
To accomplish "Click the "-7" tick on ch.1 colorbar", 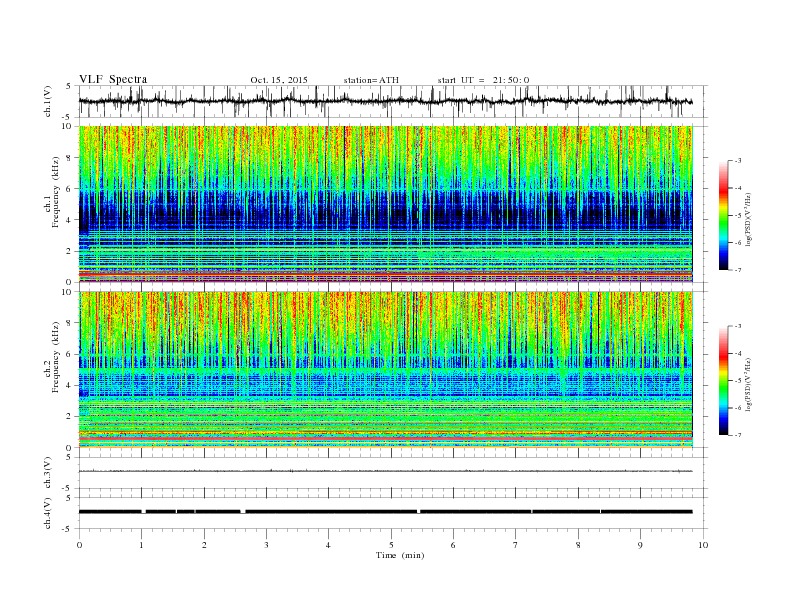I will (737, 270).
